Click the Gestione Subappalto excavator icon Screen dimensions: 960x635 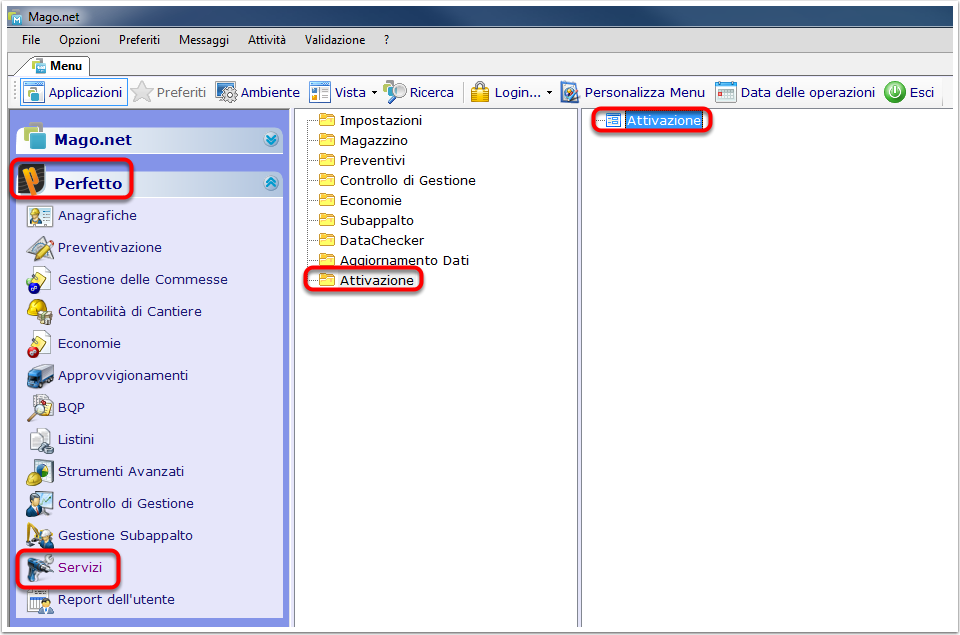tap(40, 536)
